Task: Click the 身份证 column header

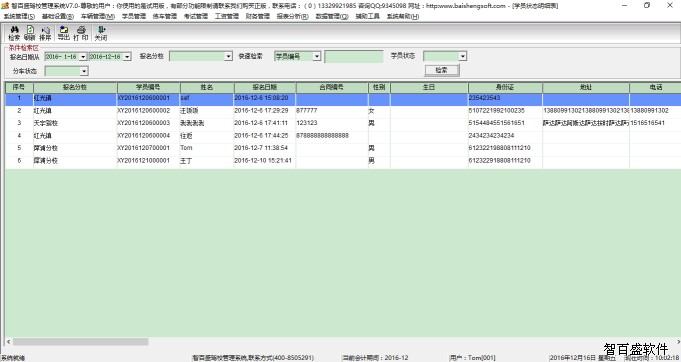Action: click(505, 87)
